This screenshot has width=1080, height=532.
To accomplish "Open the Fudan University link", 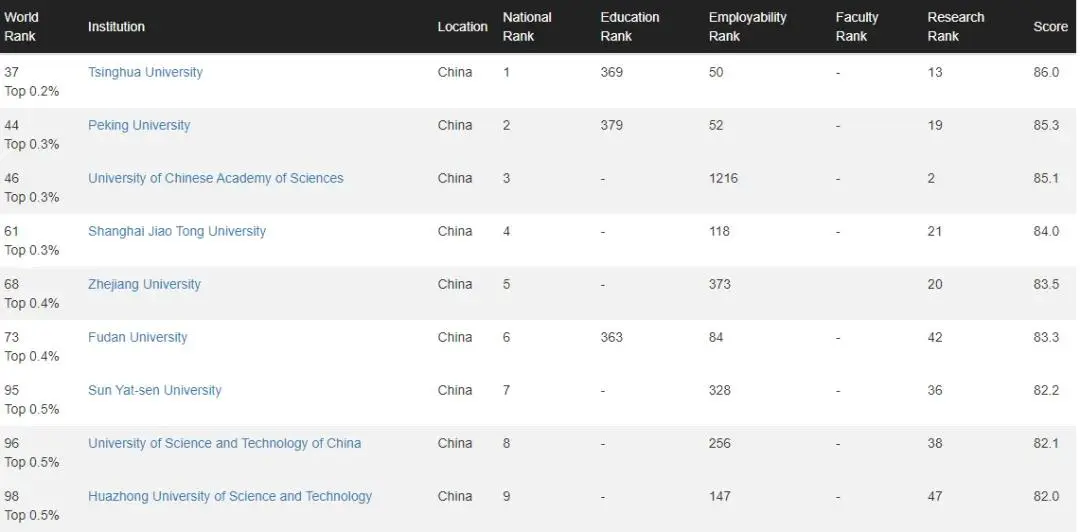I will 138,338.
